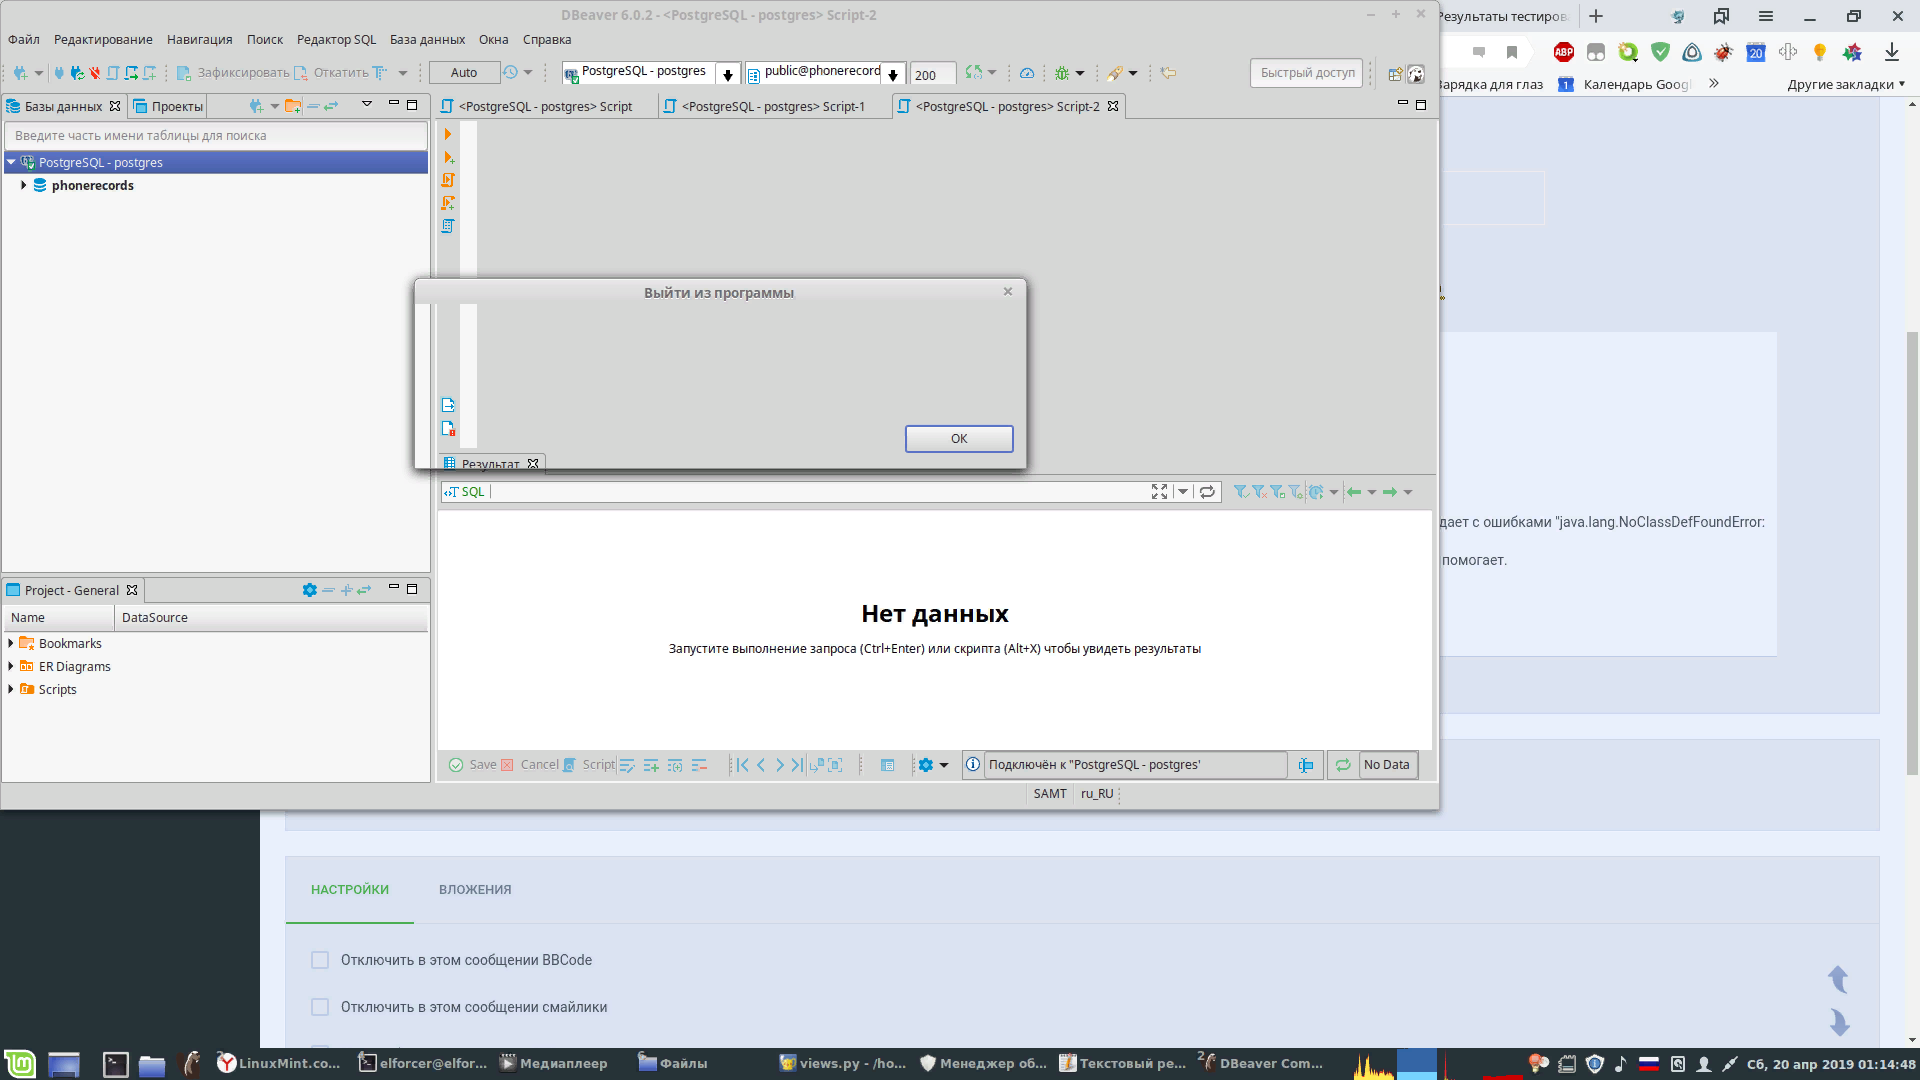Select the transaction log icon next to Auto
Viewport: 1920px width, 1080px height.
512,72
